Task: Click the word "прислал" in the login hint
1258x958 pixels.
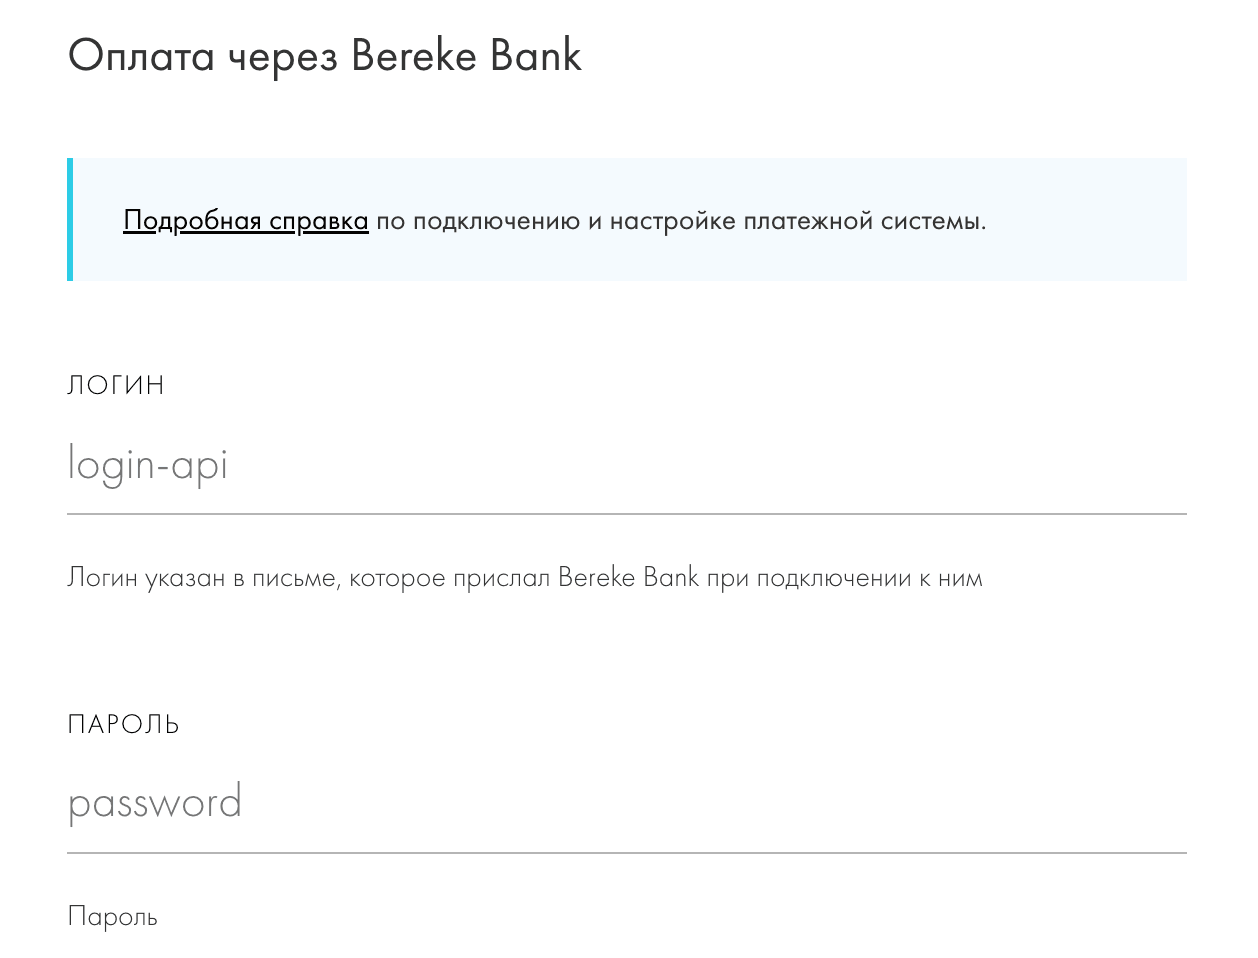Action: (501, 578)
